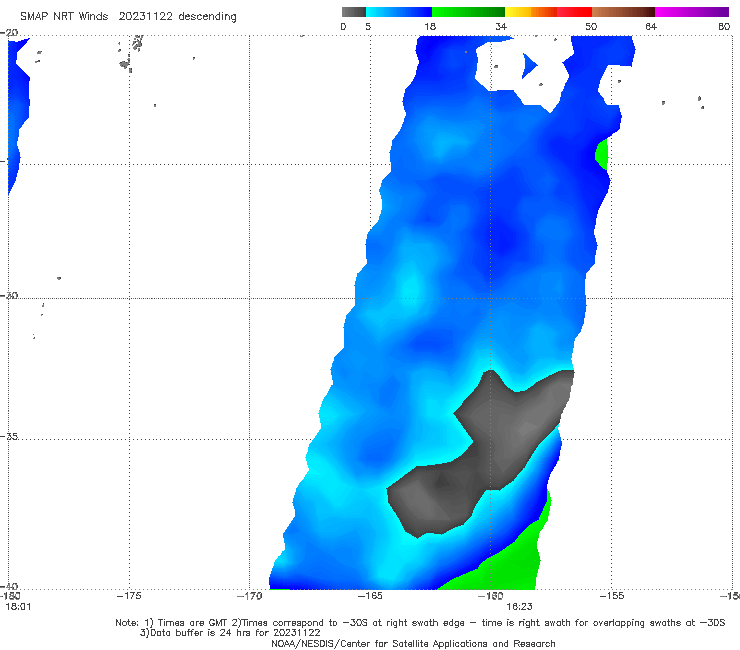Click the magenta 64-80 color bar segment
Screen dimensions: 740x650
[692, 12]
